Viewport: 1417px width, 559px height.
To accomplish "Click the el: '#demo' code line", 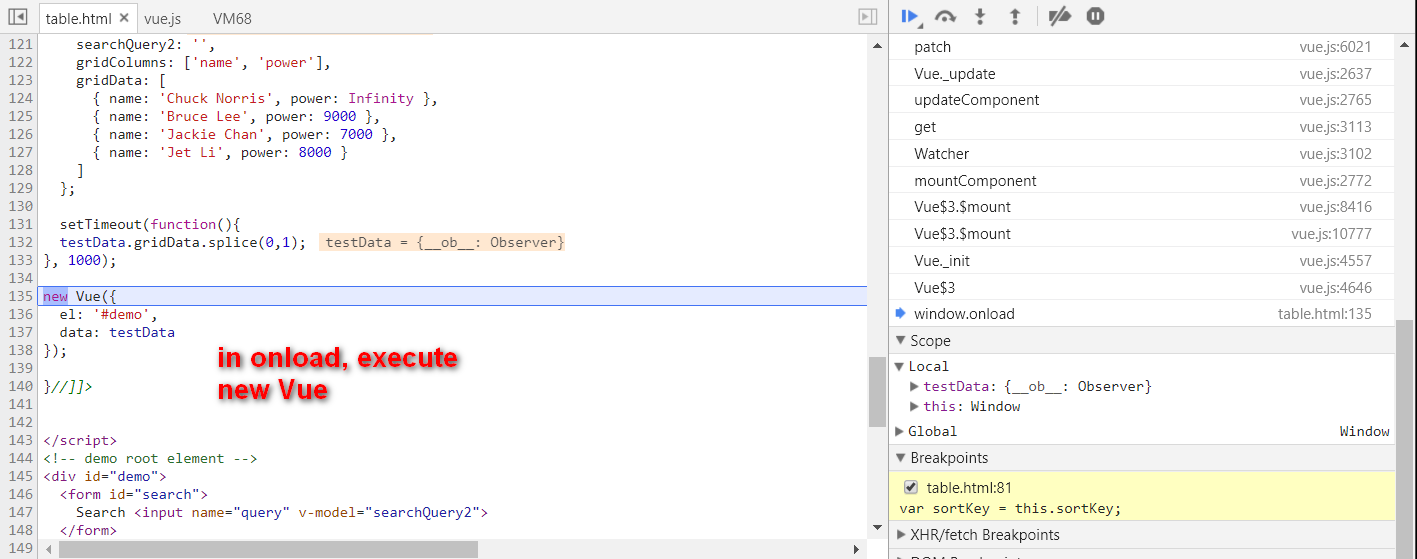I will (x=108, y=314).
